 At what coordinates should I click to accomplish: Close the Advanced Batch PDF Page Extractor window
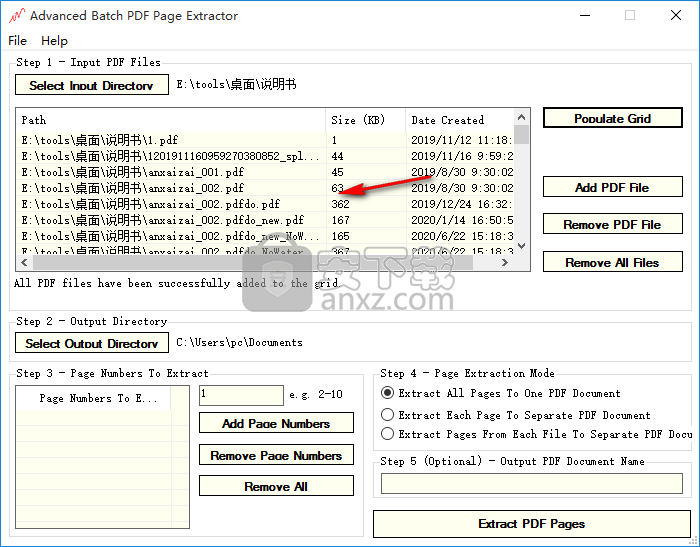(676, 16)
